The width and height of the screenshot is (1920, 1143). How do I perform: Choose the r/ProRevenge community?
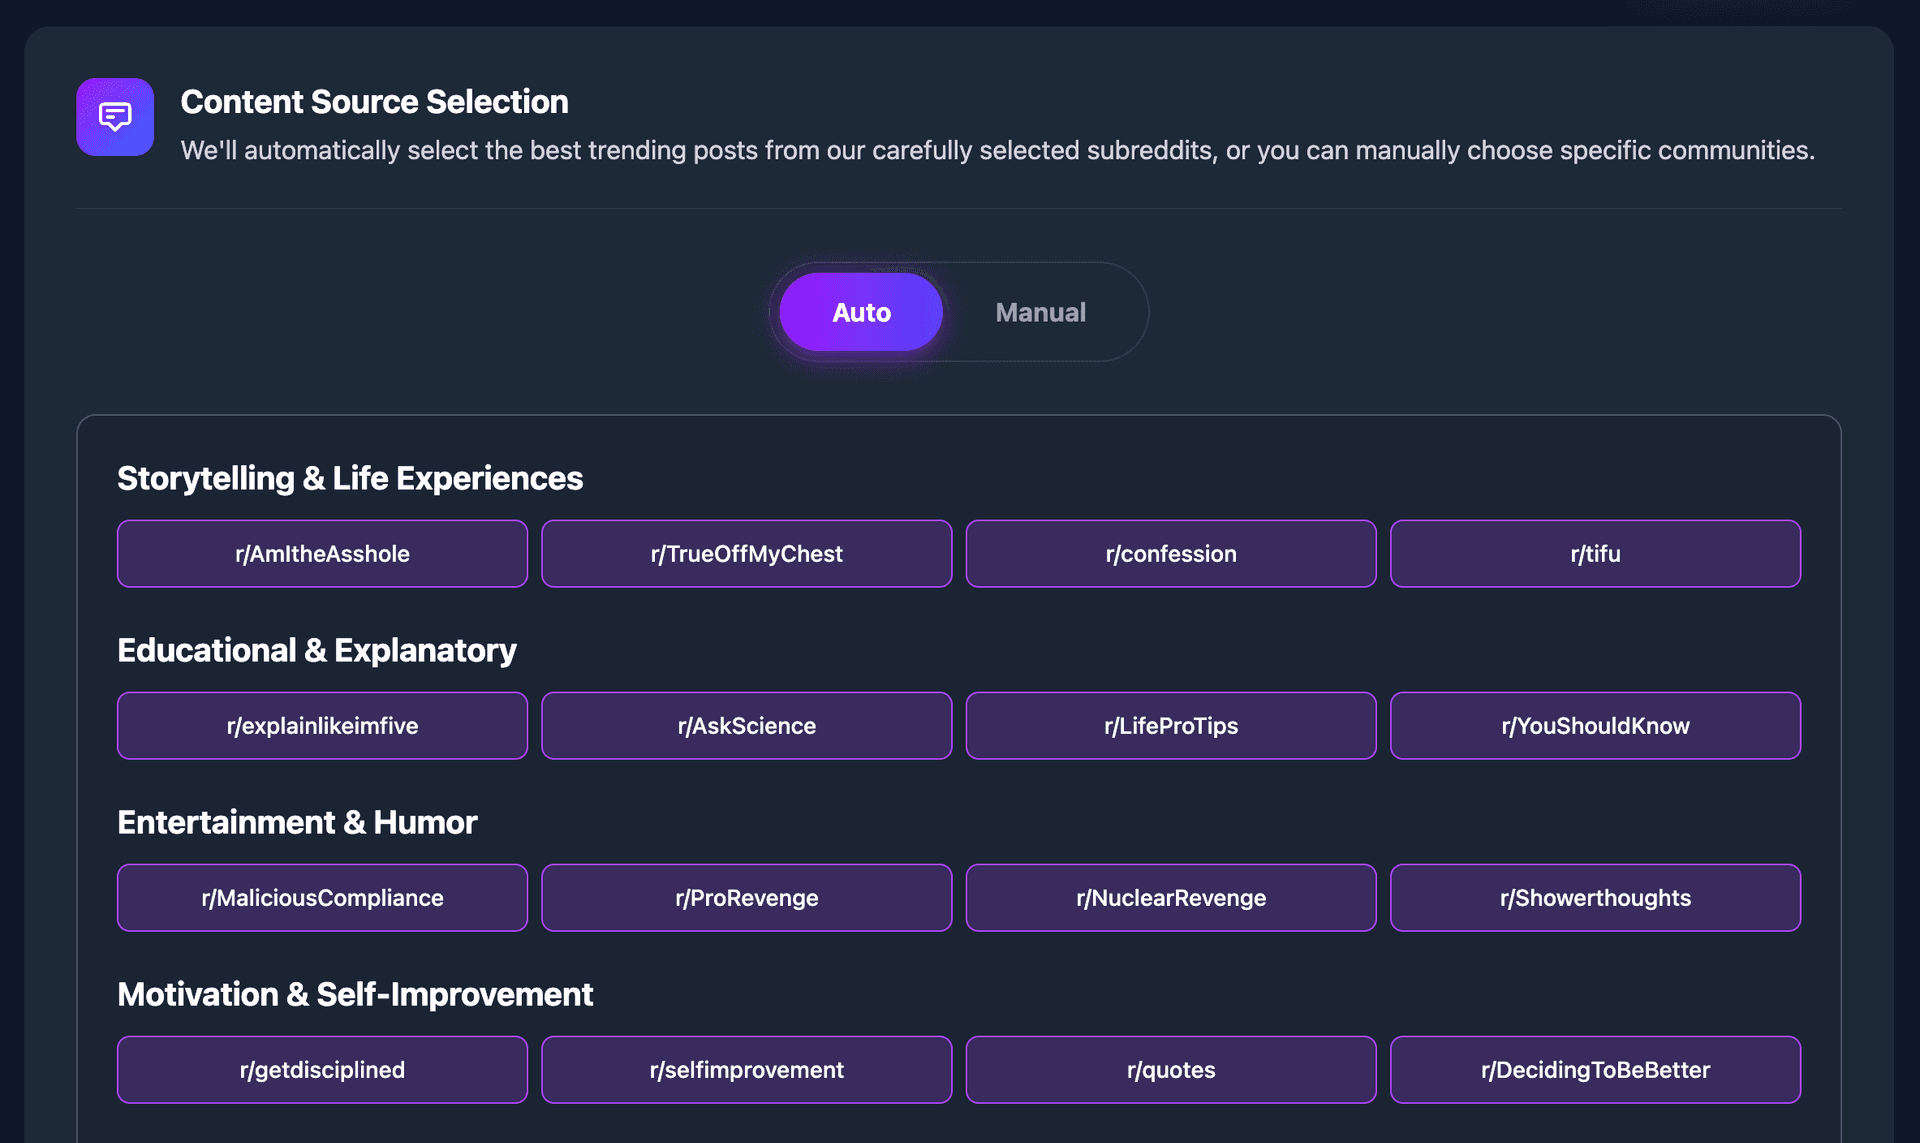pyautogui.click(x=746, y=897)
